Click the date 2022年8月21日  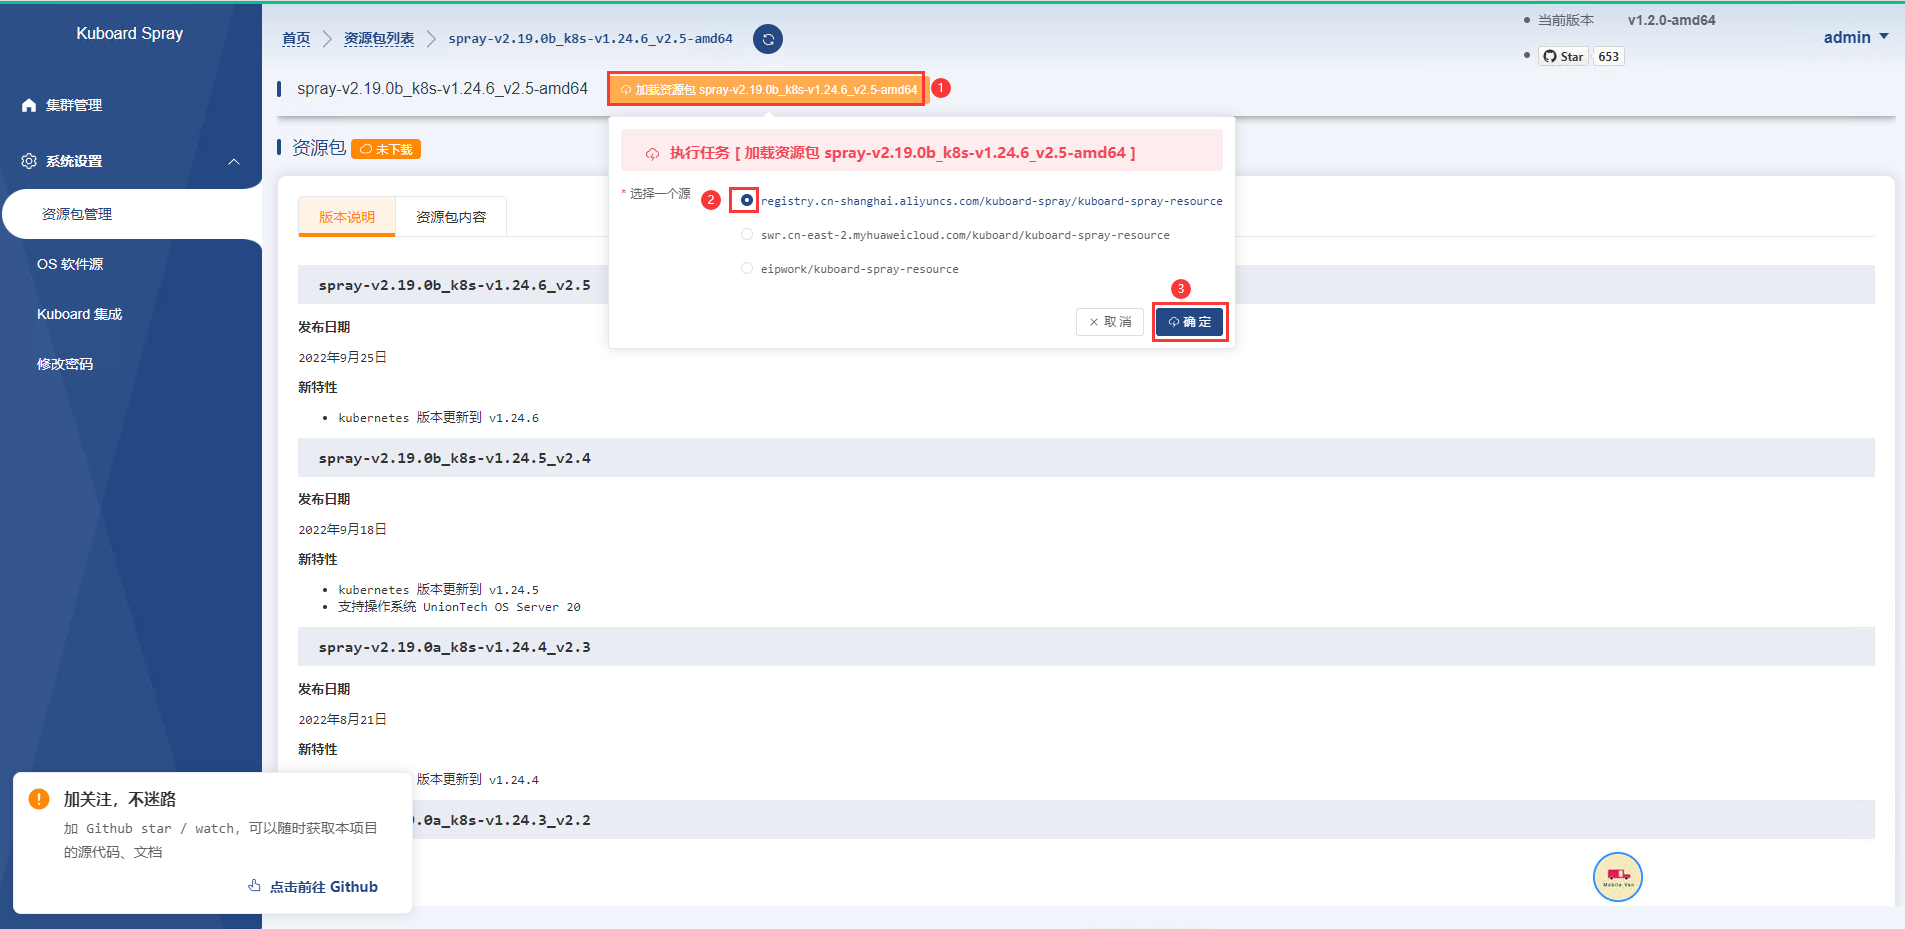342,719
